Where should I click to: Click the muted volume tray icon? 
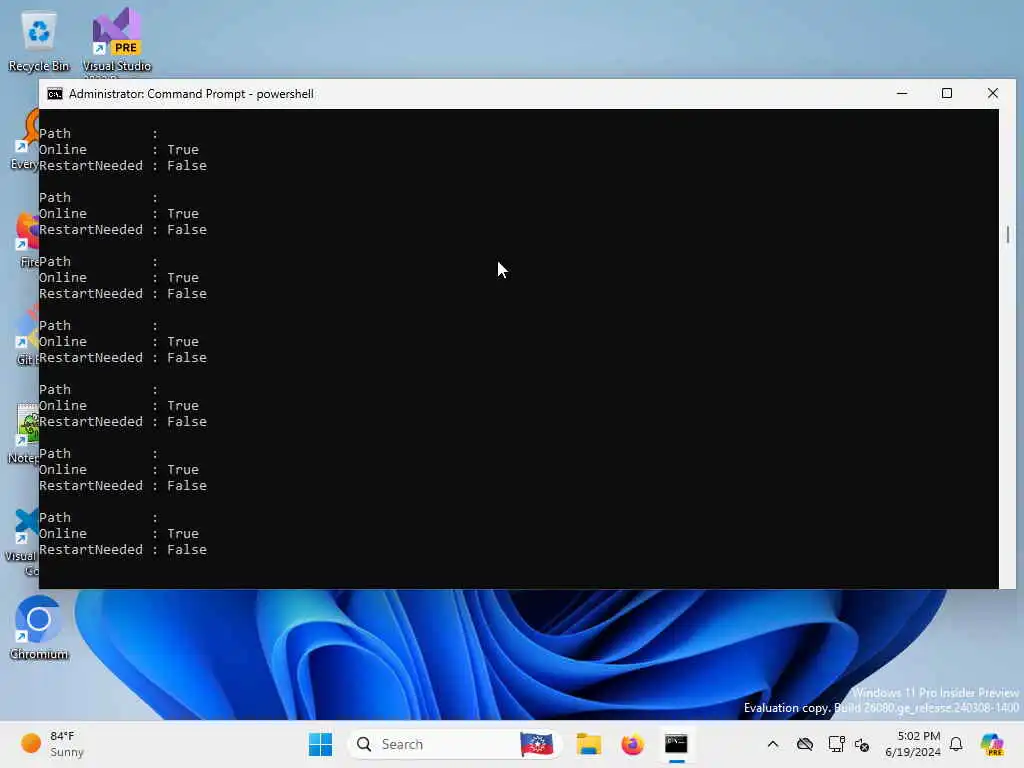862,744
